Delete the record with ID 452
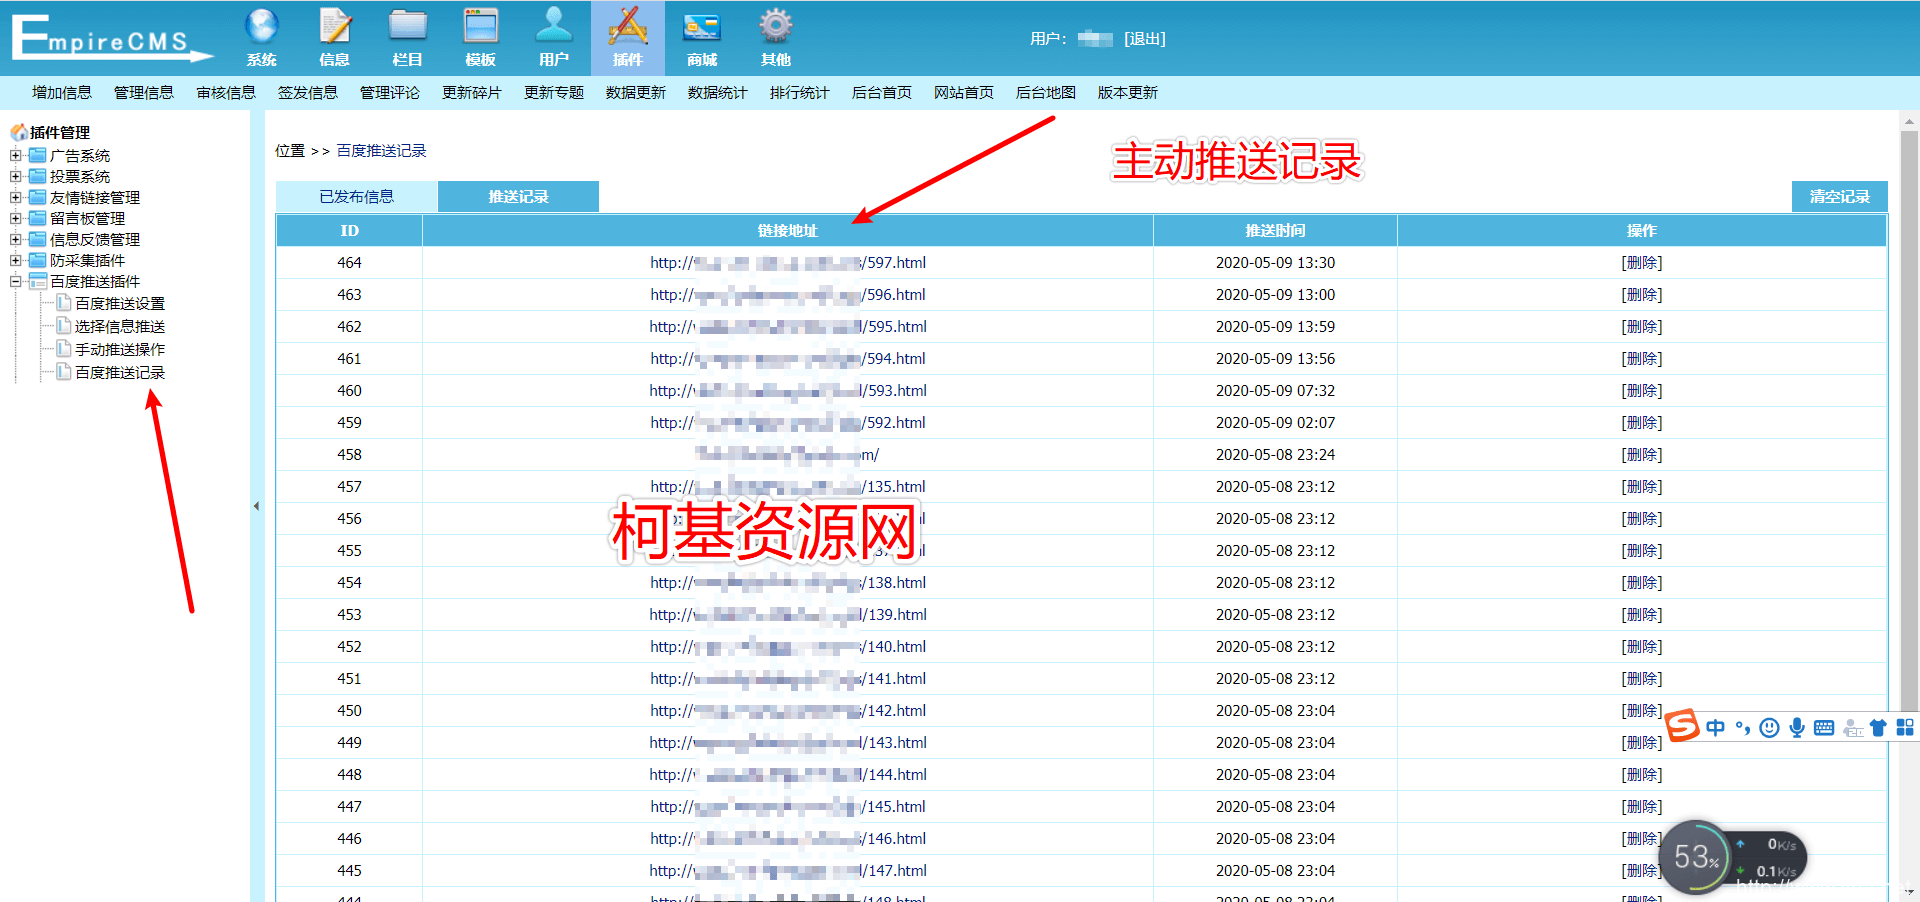The height and width of the screenshot is (902, 1920). [1641, 646]
